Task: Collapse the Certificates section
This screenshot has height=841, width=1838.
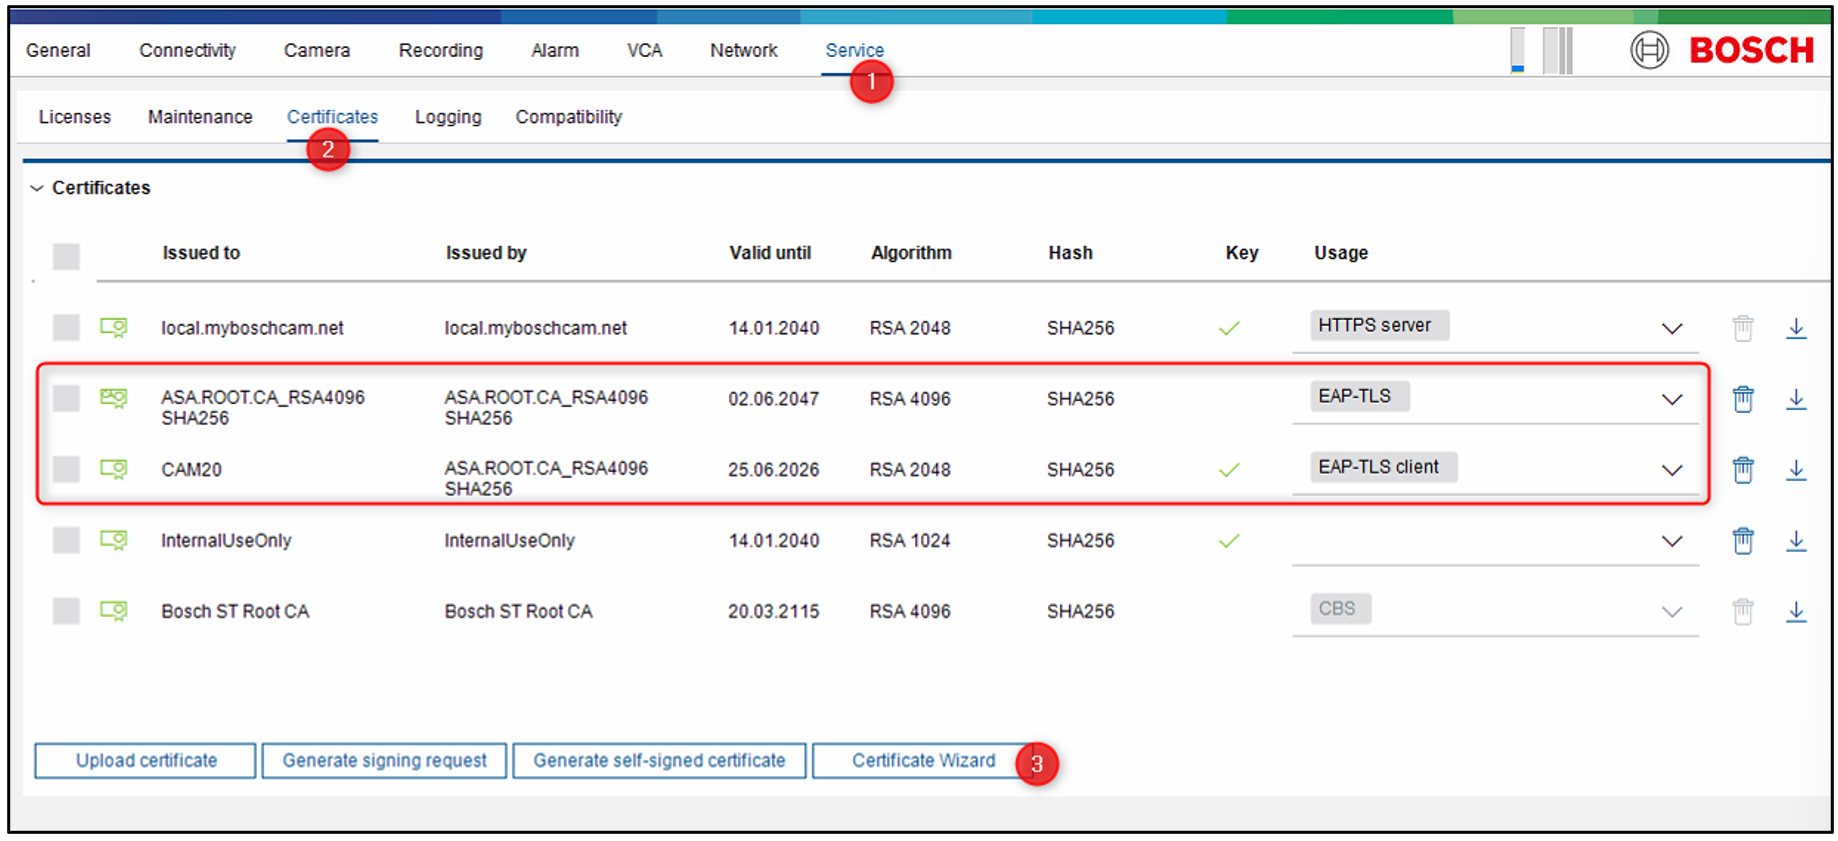Action: point(37,188)
